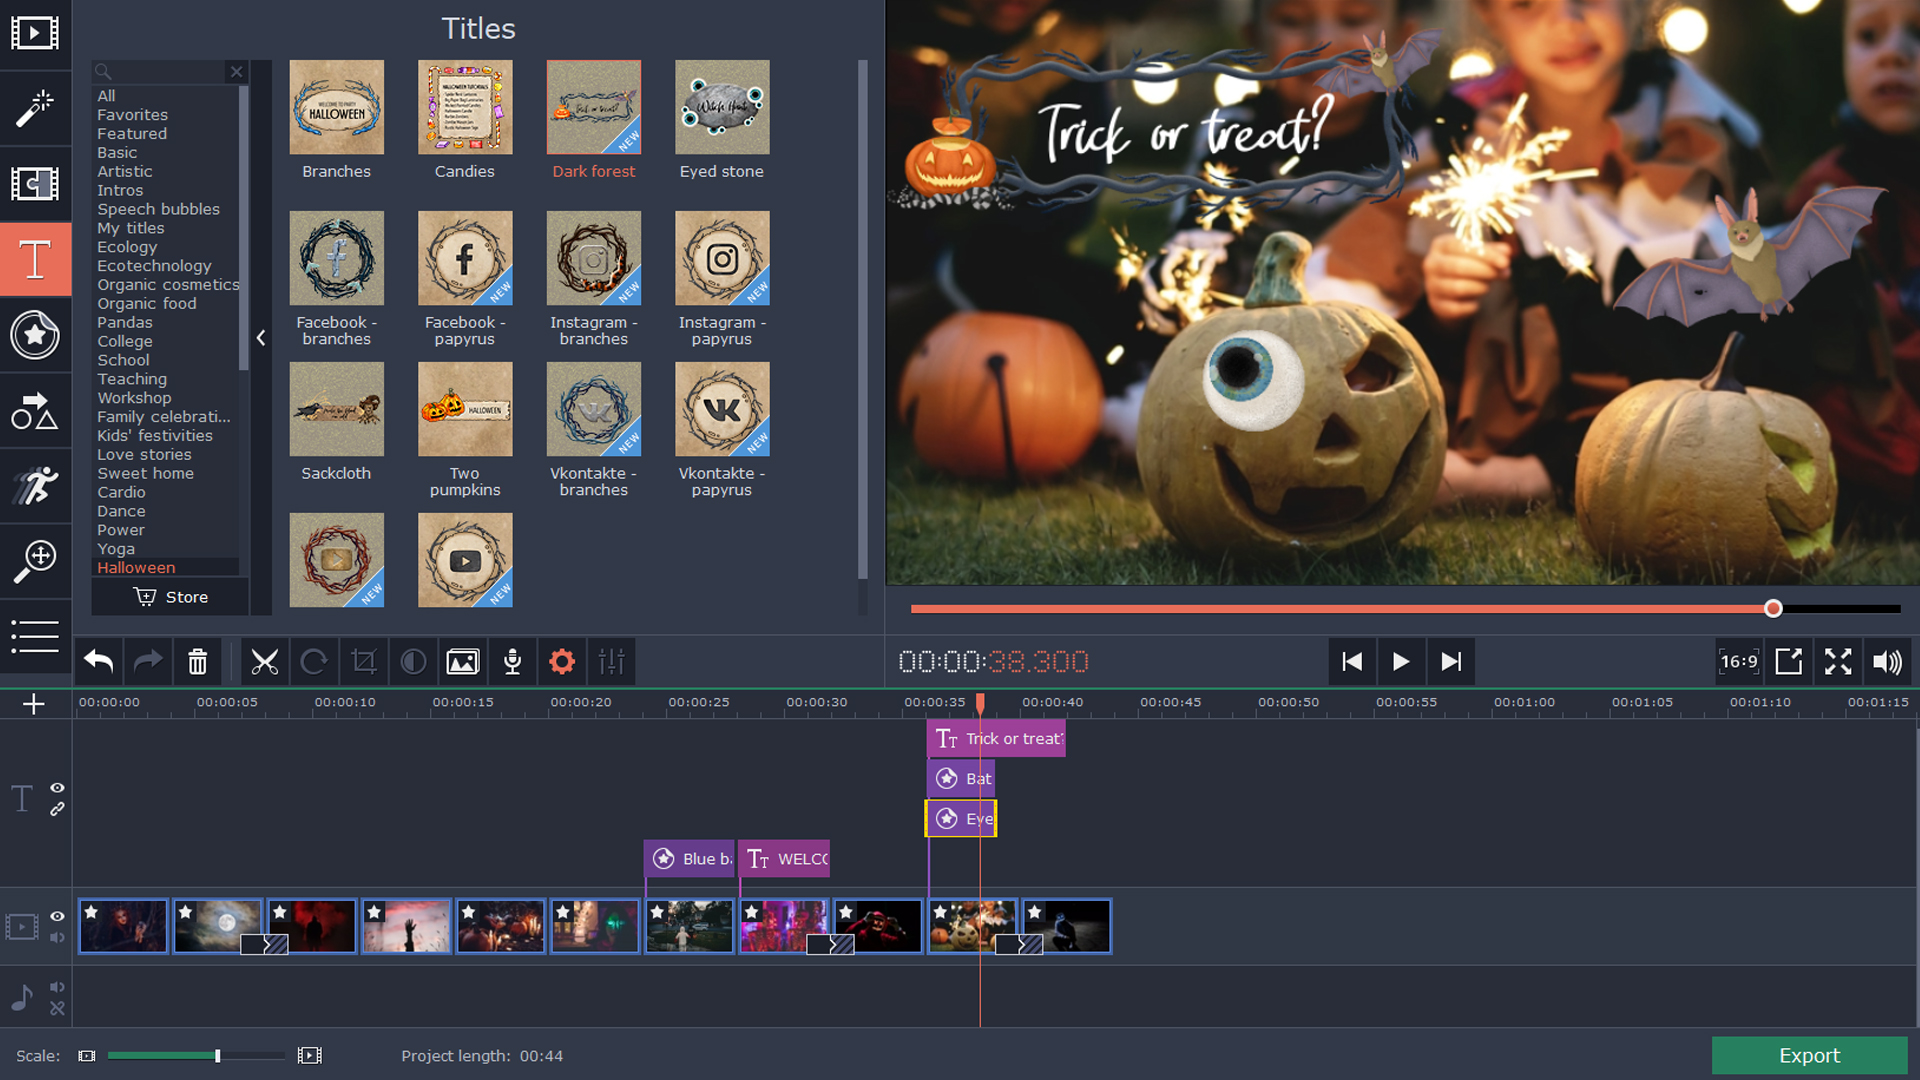Open the Pan and Zoom tool
1920x1080 pixels.
(36, 561)
